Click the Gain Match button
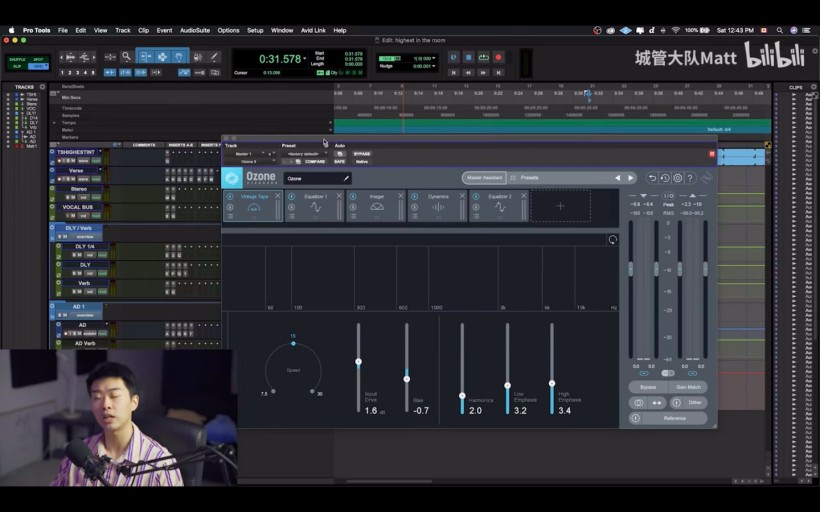This screenshot has height=512, width=820. pos(688,387)
